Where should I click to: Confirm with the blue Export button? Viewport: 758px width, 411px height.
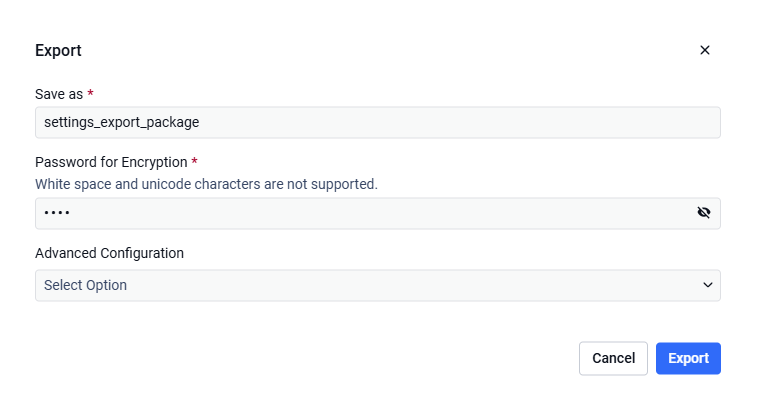click(688, 358)
